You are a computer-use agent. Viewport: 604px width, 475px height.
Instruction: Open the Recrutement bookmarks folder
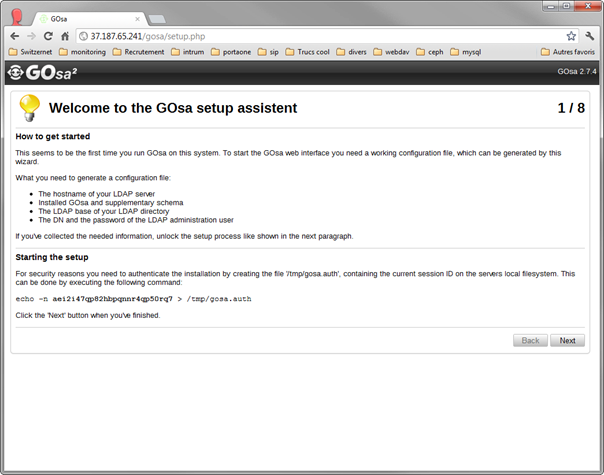(138, 52)
